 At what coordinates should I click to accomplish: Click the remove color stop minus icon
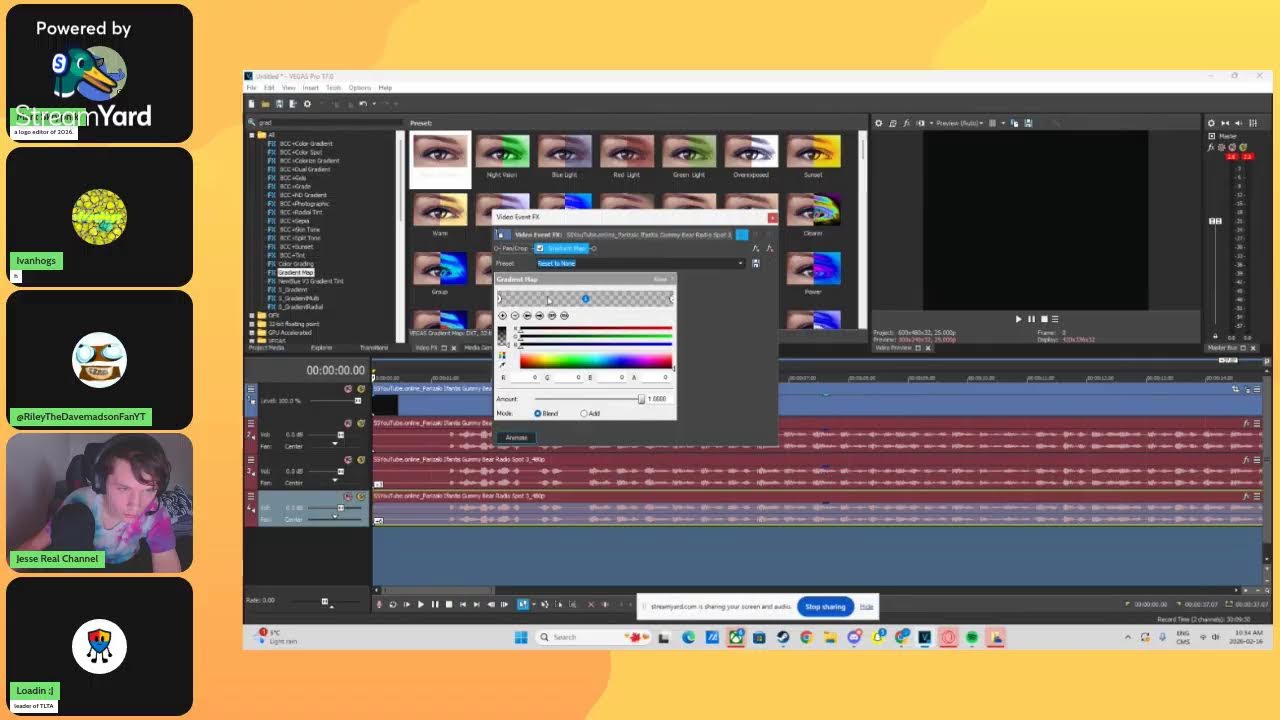click(515, 316)
